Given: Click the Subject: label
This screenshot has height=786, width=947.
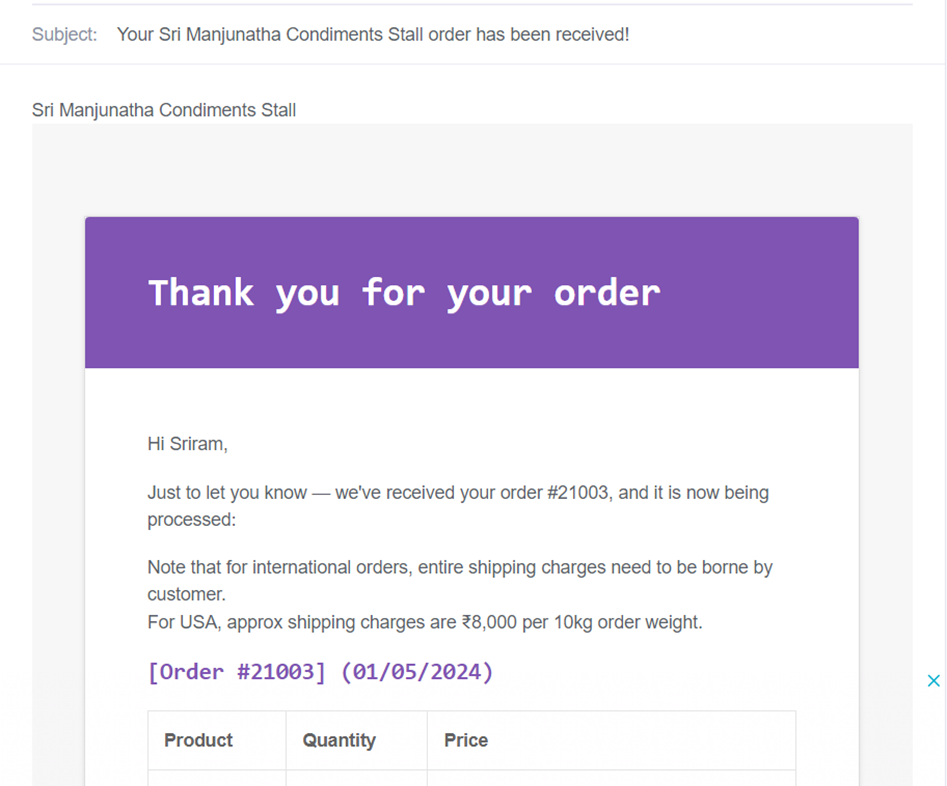Looking at the screenshot, I should (x=64, y=34).
